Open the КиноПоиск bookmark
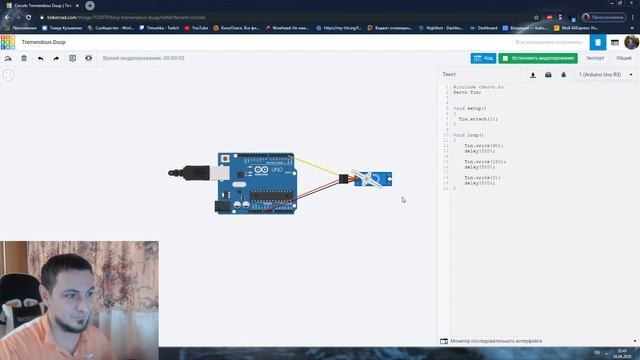Image resolution: width=640 pixels, height=360 pixels. (x=236, y=28)
